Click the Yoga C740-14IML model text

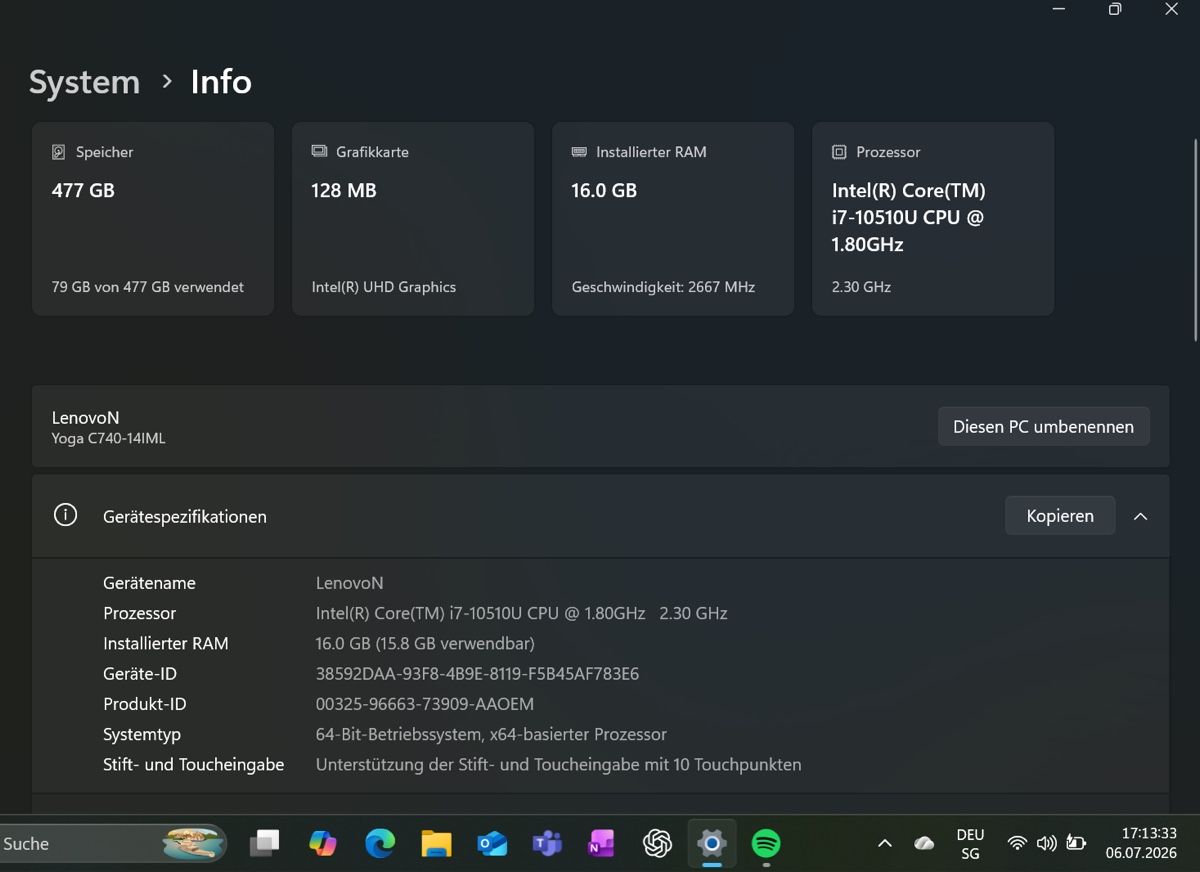point(108,438)
